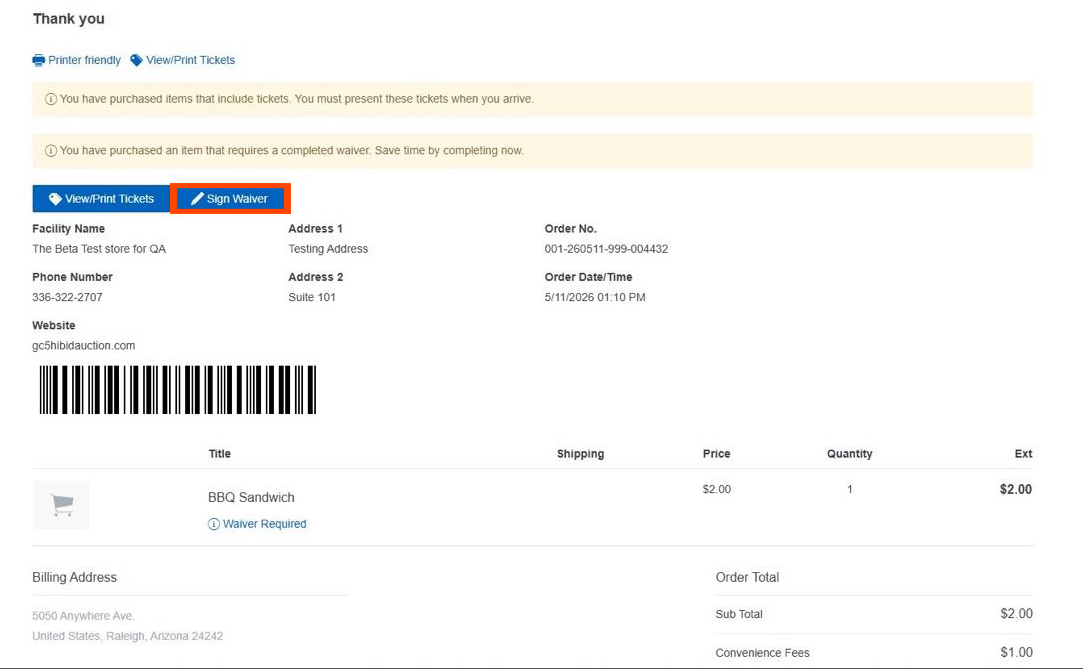Screen dimensions: 1083x669
Task: Click the Thank you heading
Action: pyautogui.click(x=68, y=19)
